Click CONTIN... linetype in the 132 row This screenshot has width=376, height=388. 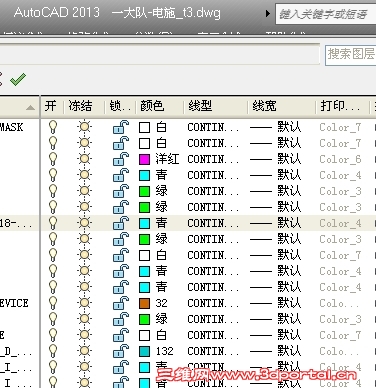213,351
